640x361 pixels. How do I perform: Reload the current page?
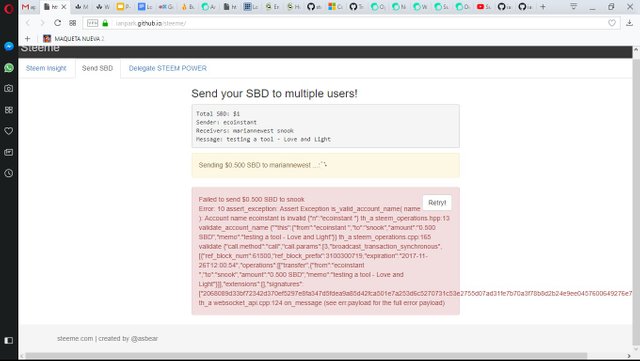pyautogui.click(x=58, y=23)
